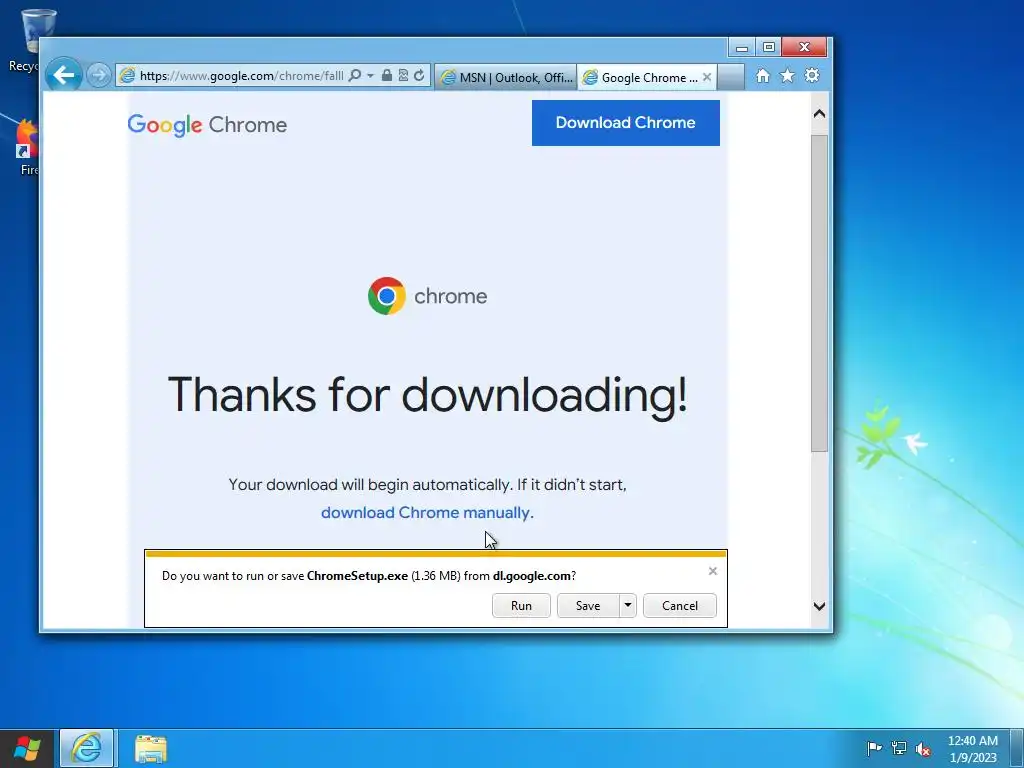Click the ChromeSetup.exe file name text
Viewport: 1024px width, 768px height.
[357, 575]
